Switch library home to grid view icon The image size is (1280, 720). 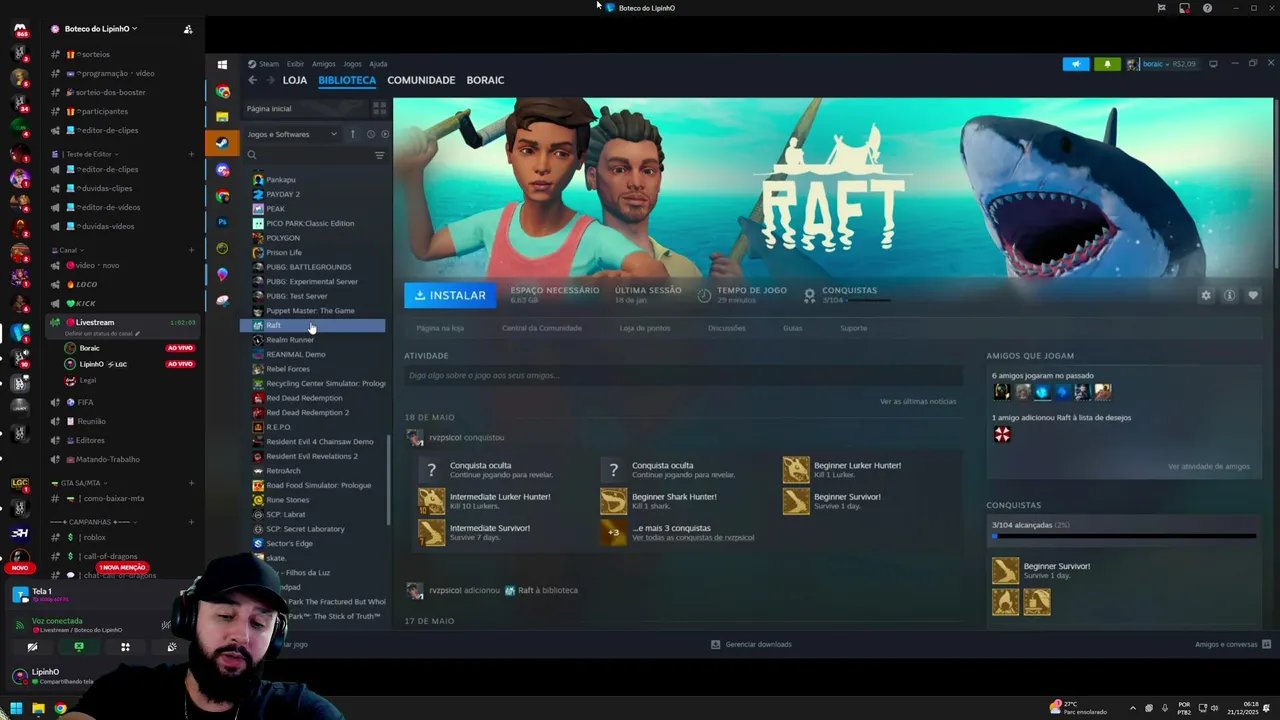point(379,108)
